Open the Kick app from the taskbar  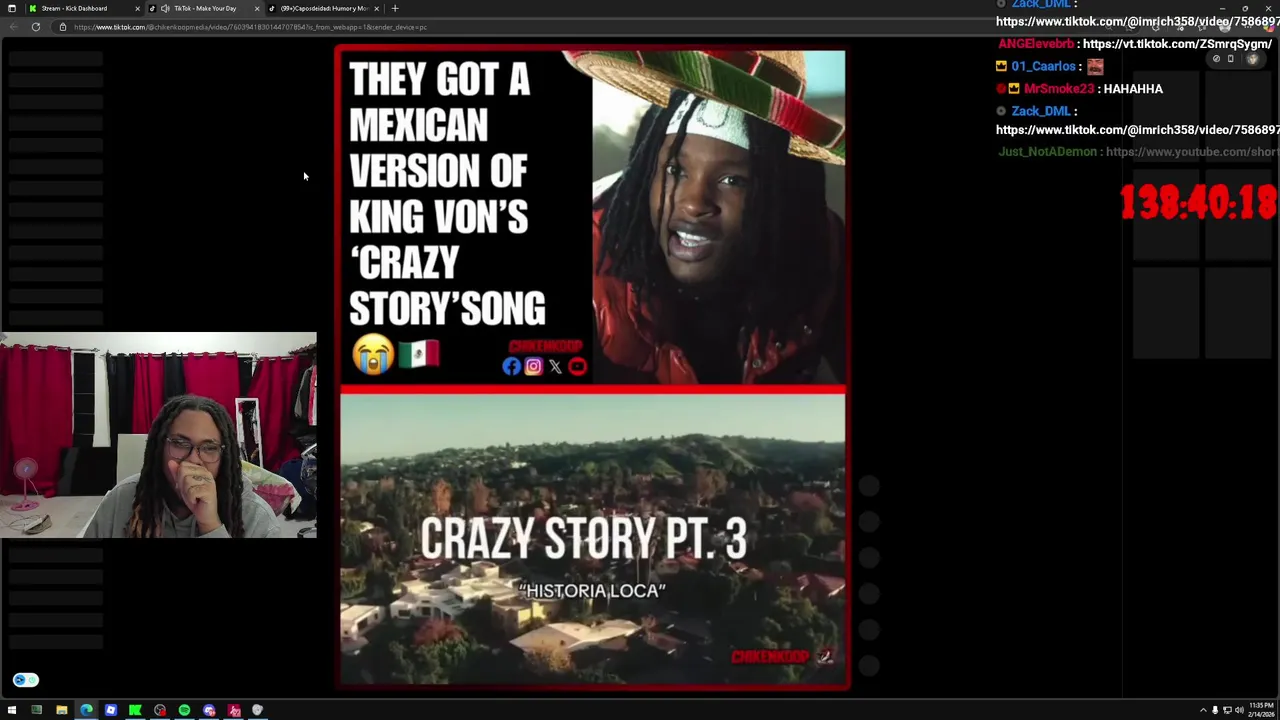pyautogui.click(x=135, y=710)
